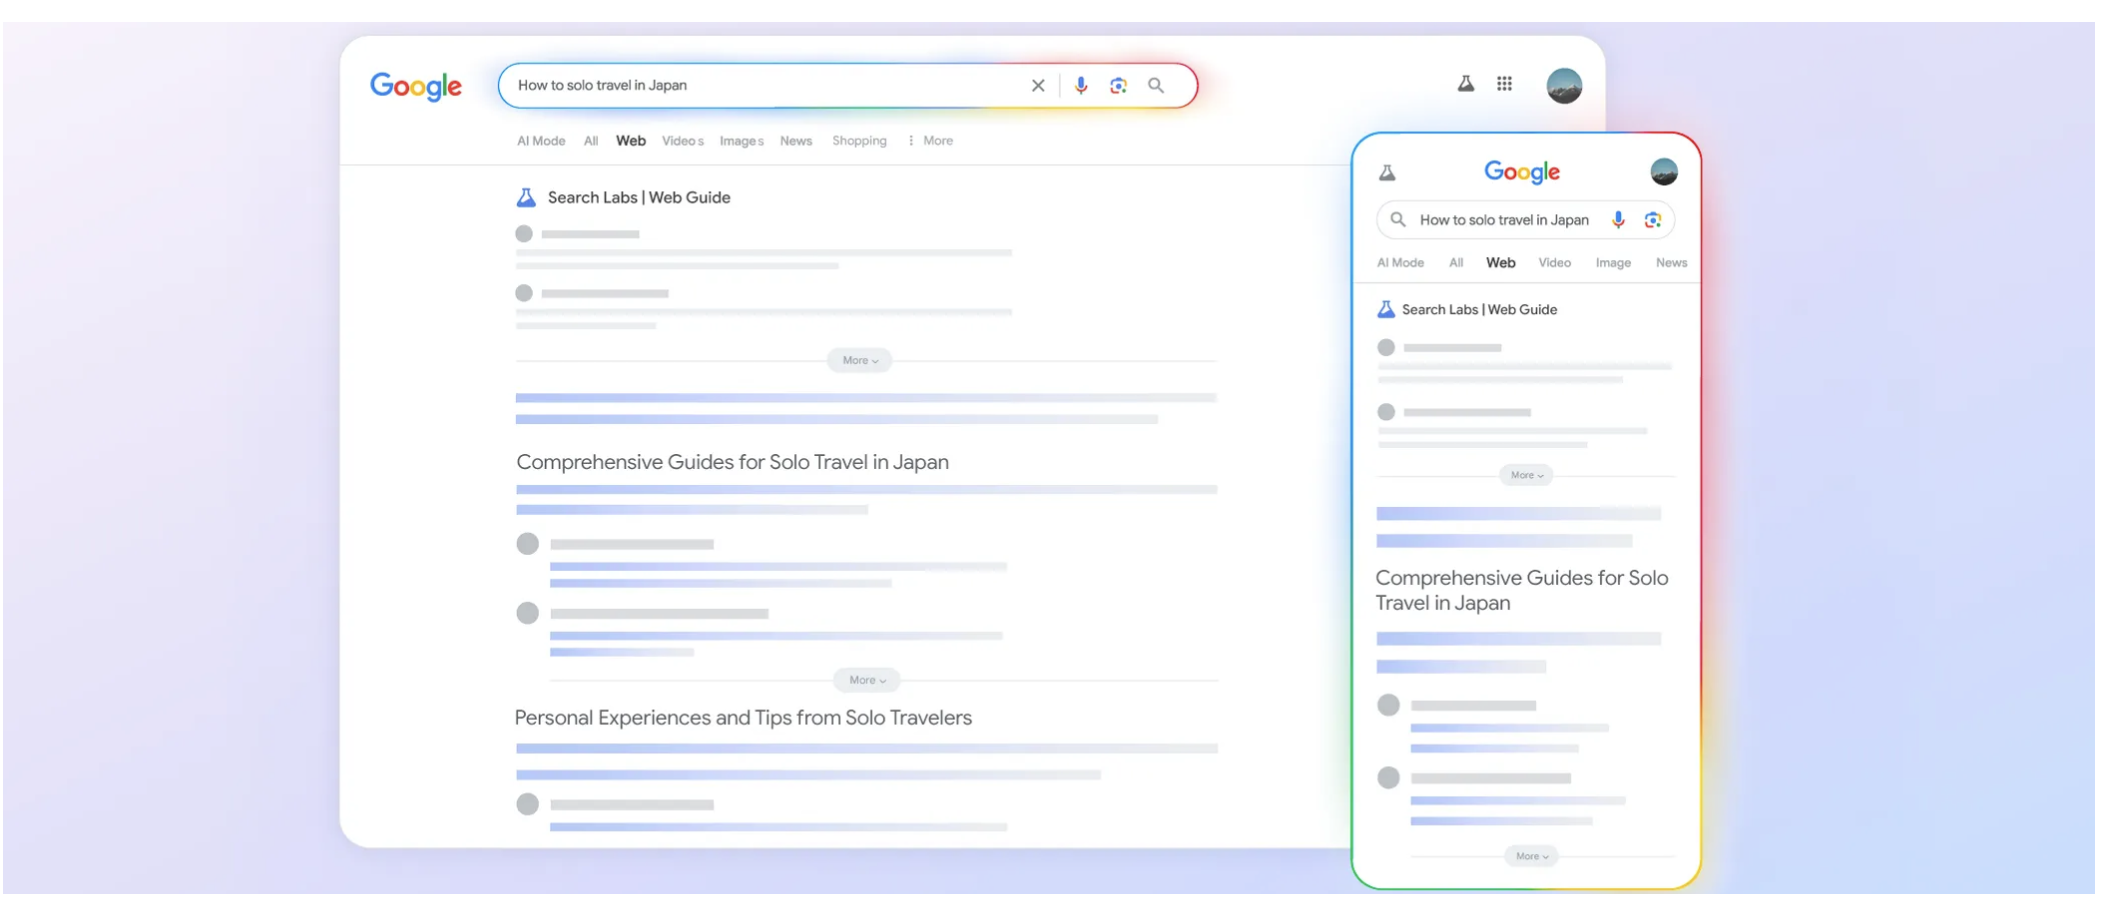Select the Images search tab
This screenshot has width=2108, height=902.
[x=740, y=141]
